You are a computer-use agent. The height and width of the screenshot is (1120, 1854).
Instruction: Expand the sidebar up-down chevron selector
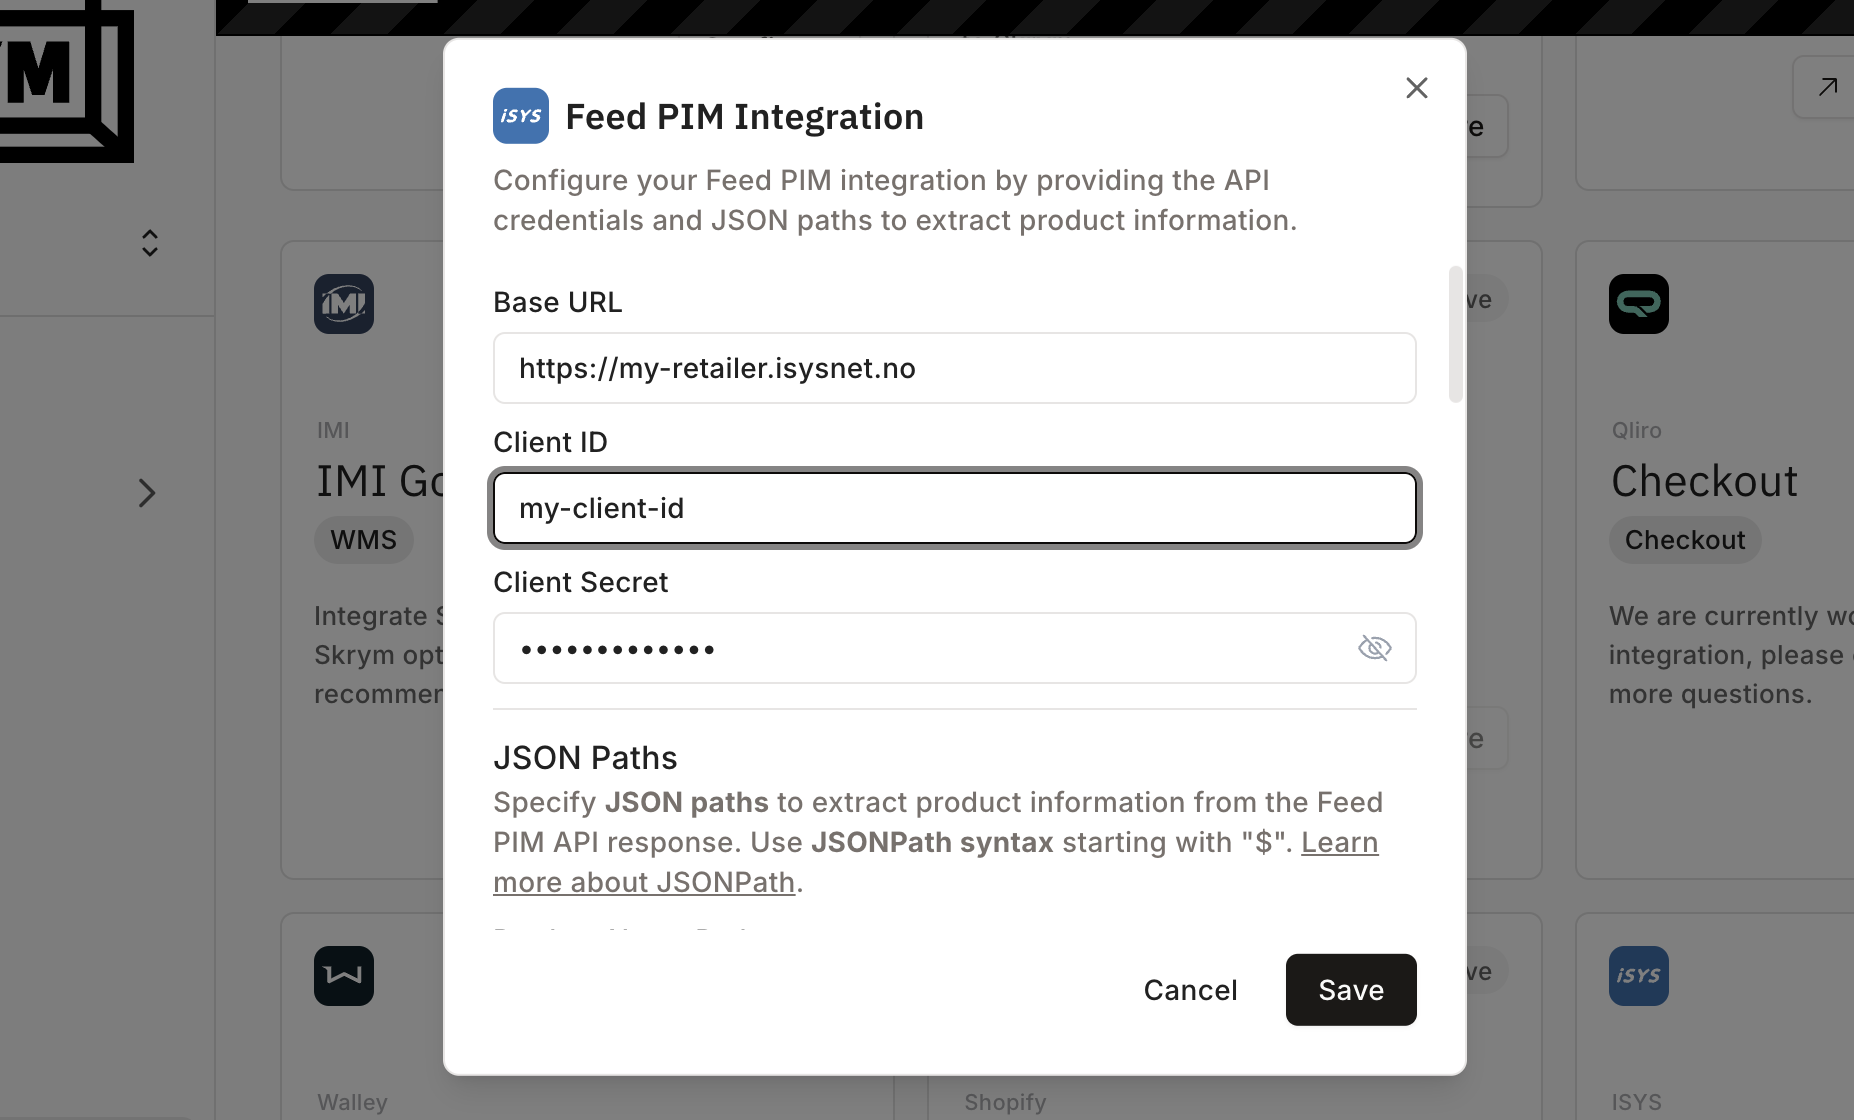[150, 243]
